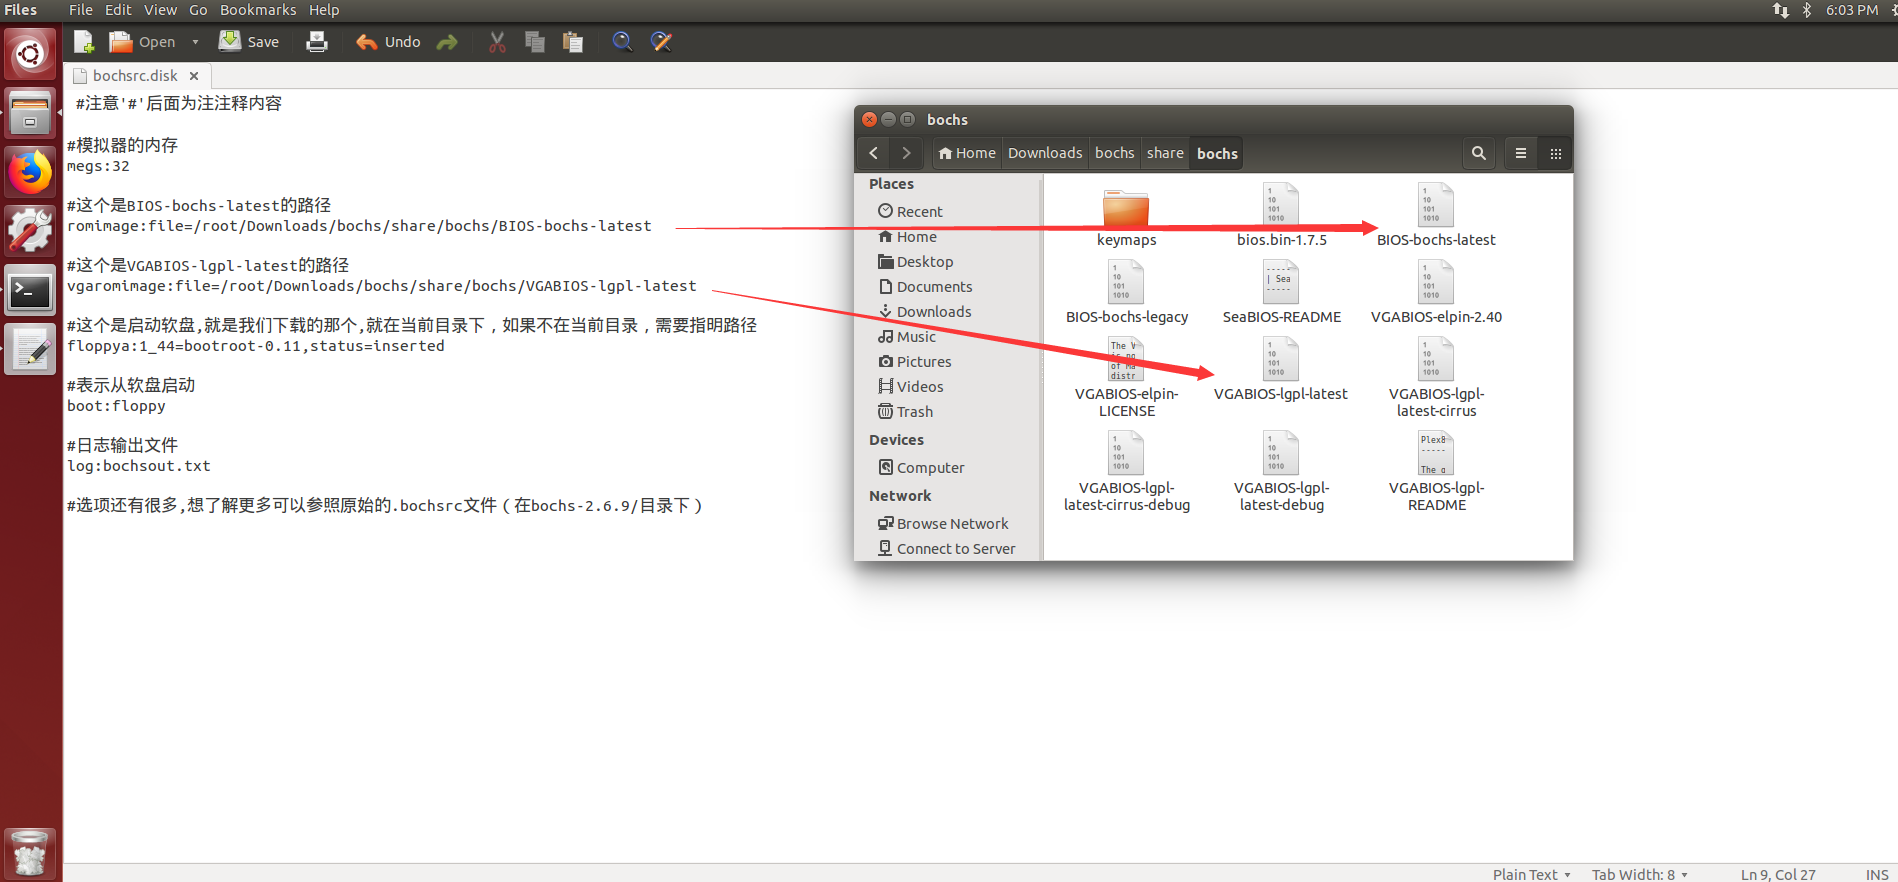Open the Go menu
1898x882 pixels.
click(198, 10)
